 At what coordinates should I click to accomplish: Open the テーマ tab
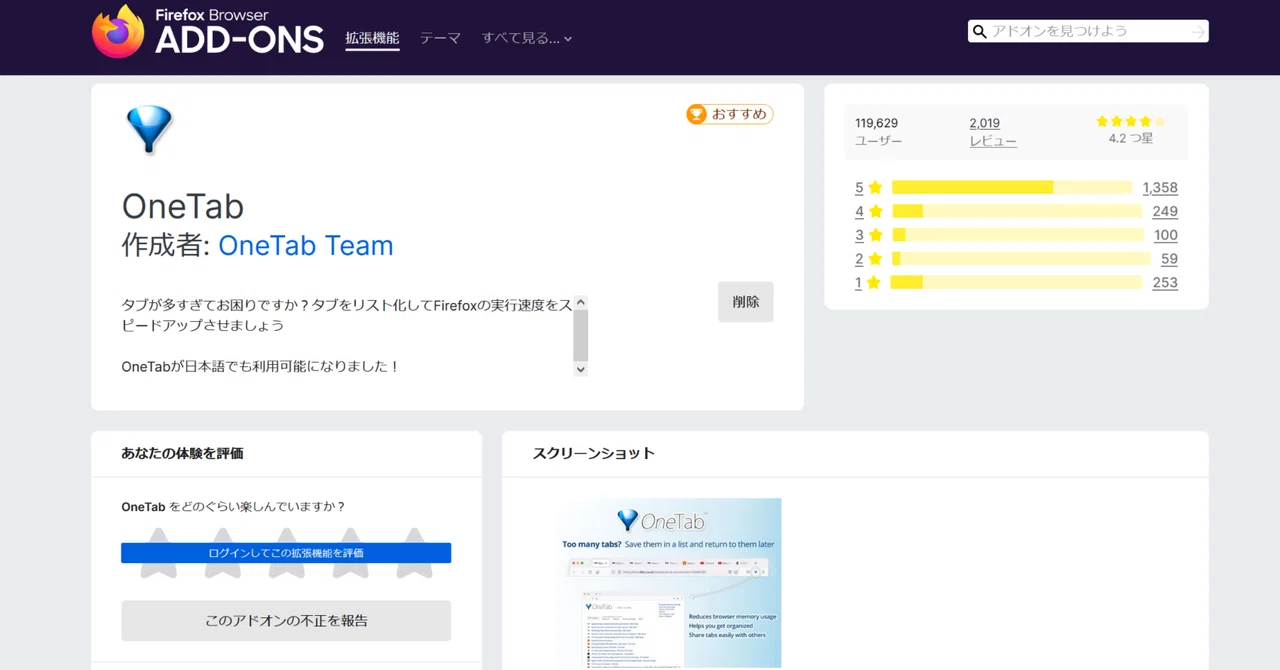pyautogui.click(x=440, y=38)
